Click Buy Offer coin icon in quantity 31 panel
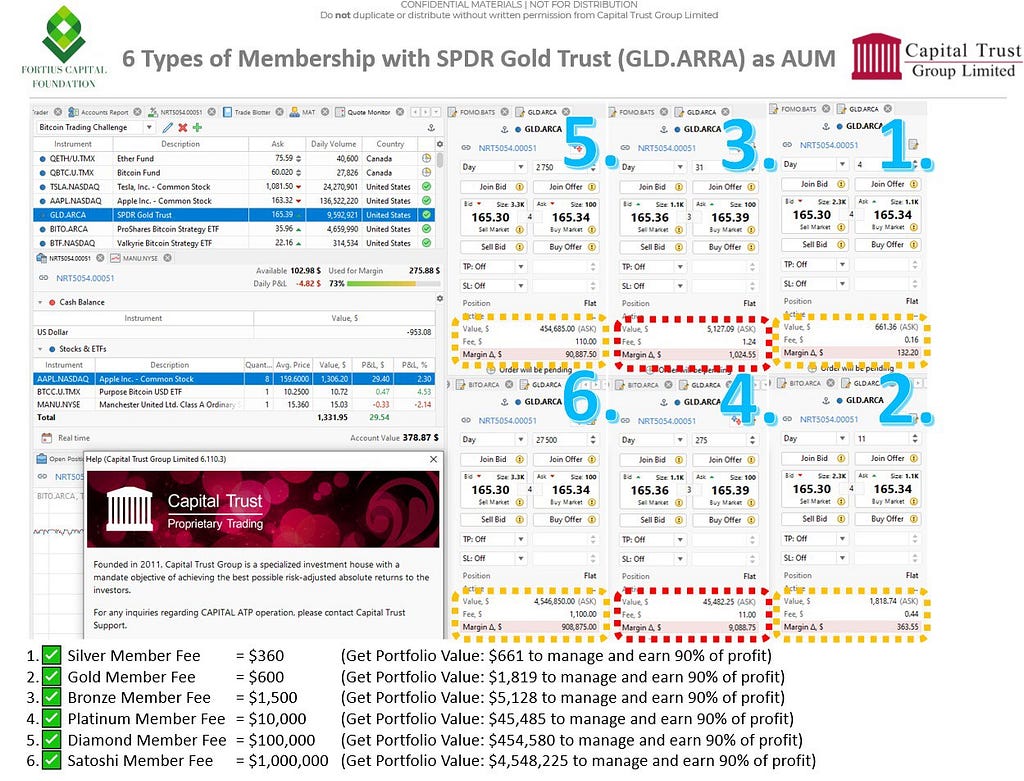Image resolution: width=1024 pixels, height=781 pixels. click(752, 247)
